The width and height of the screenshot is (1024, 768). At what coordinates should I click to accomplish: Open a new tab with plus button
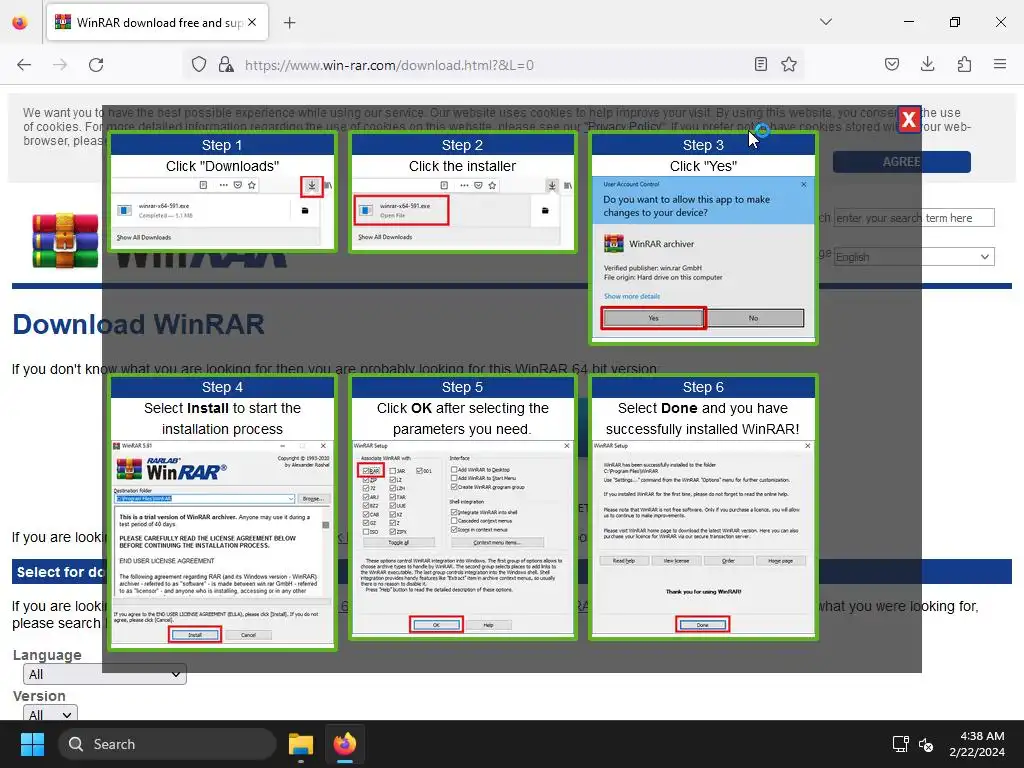(x=290, y=23)
